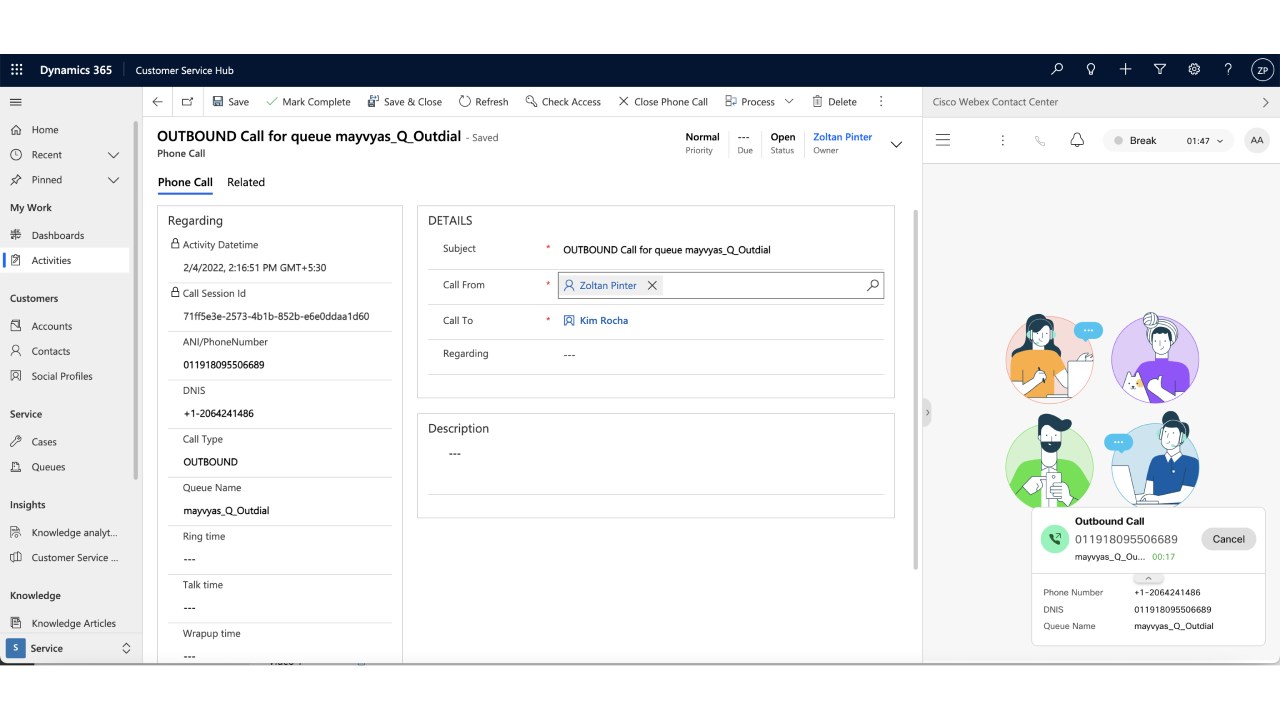Refresh the phone call record
This screenshot has width=1280, height=720.
[484, 102]
